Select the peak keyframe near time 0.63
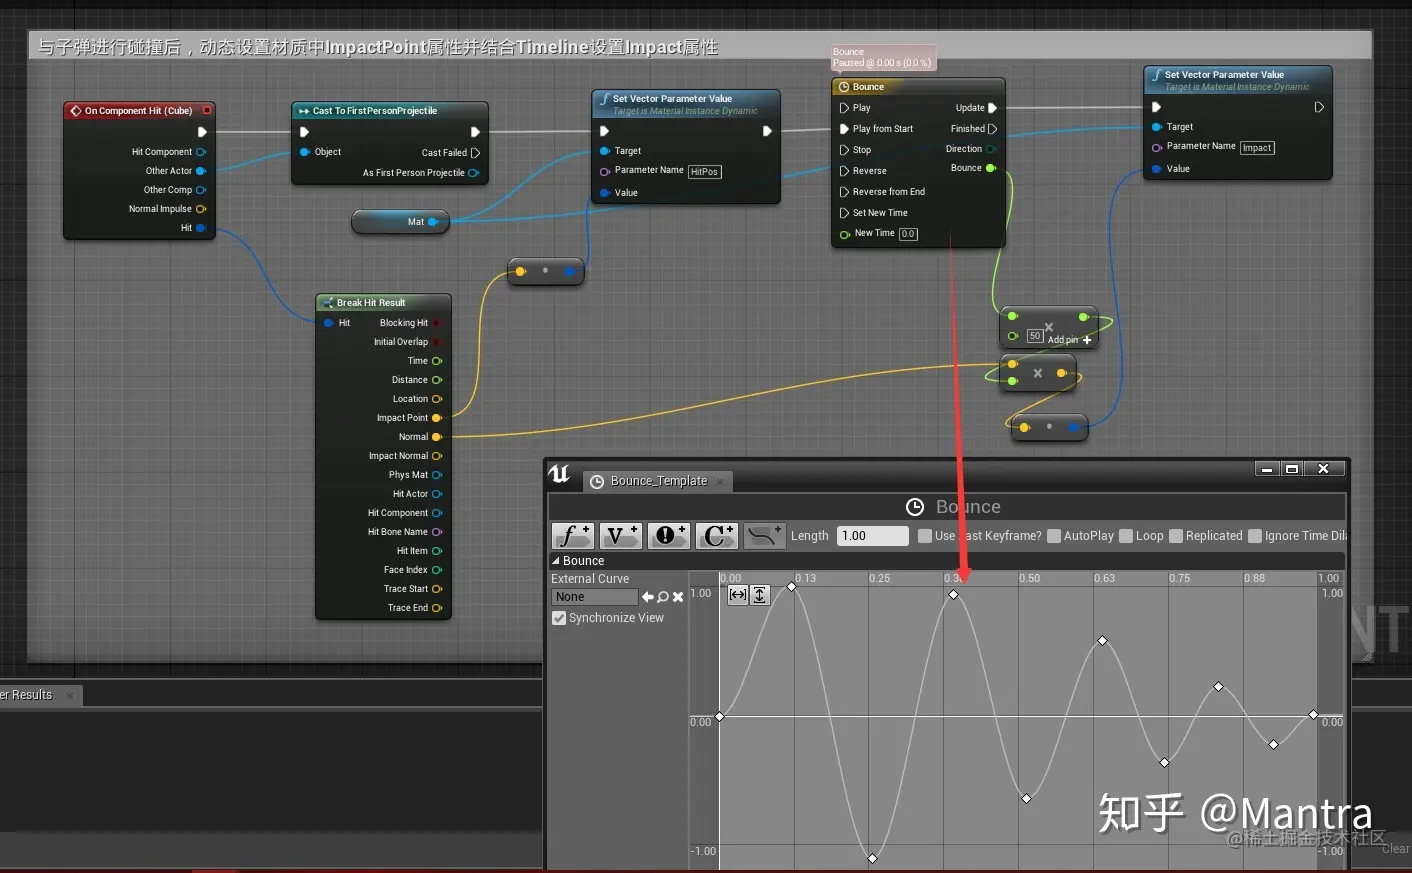This screenshot has width=1412, height=873. tap(1103, 640)
